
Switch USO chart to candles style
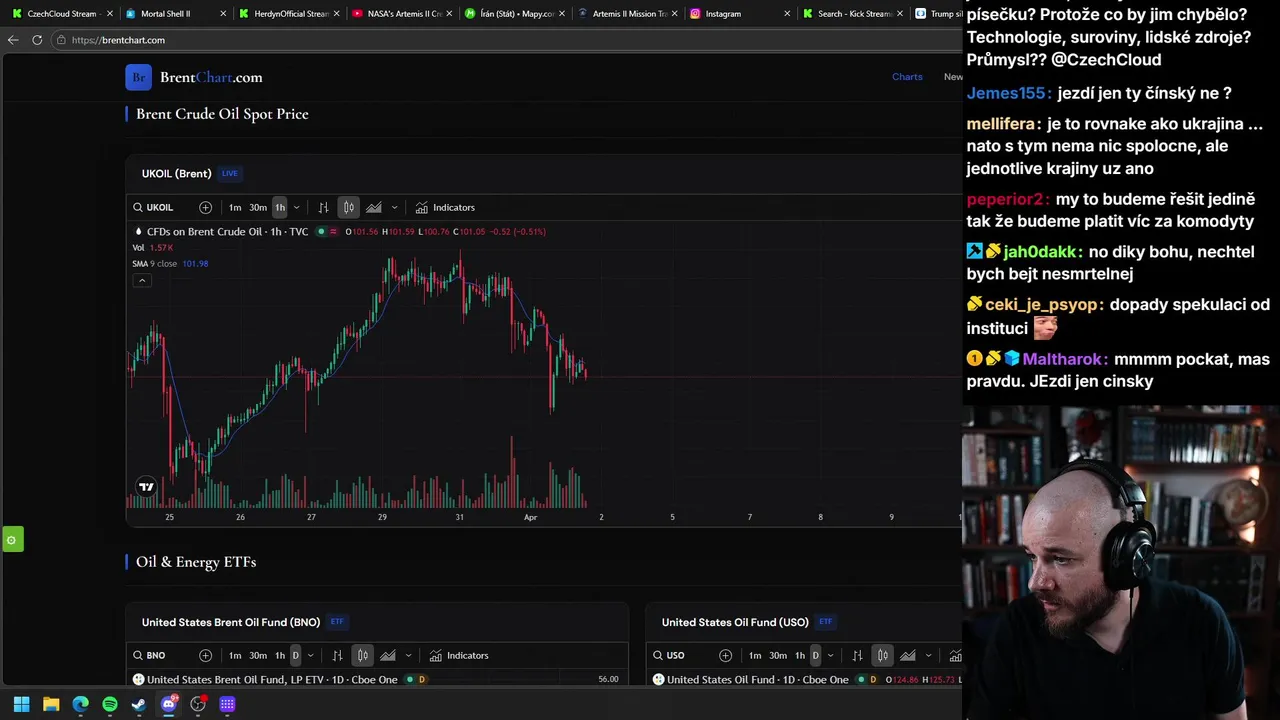[882, 655]
